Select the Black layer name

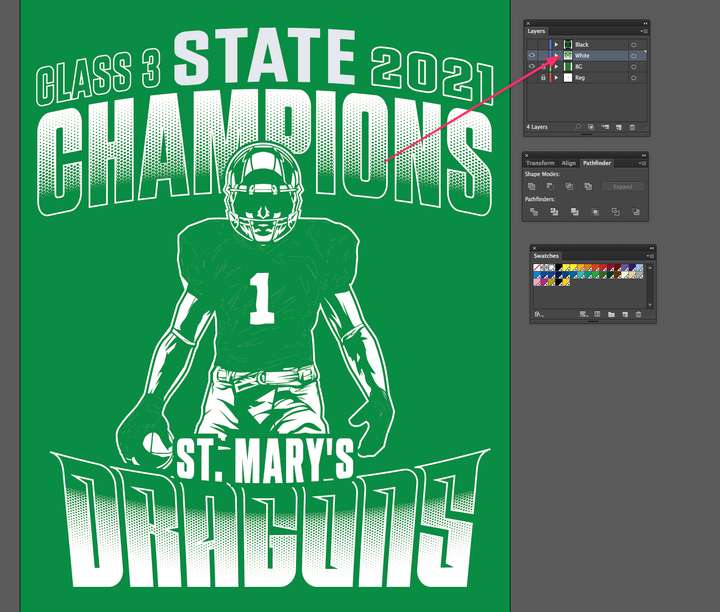pos(582,45)
